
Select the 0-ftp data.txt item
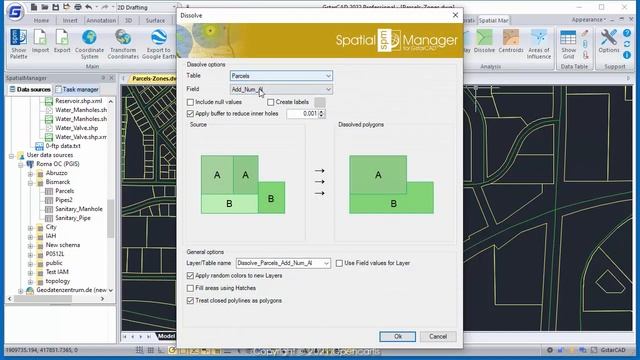tap(58, 146)
